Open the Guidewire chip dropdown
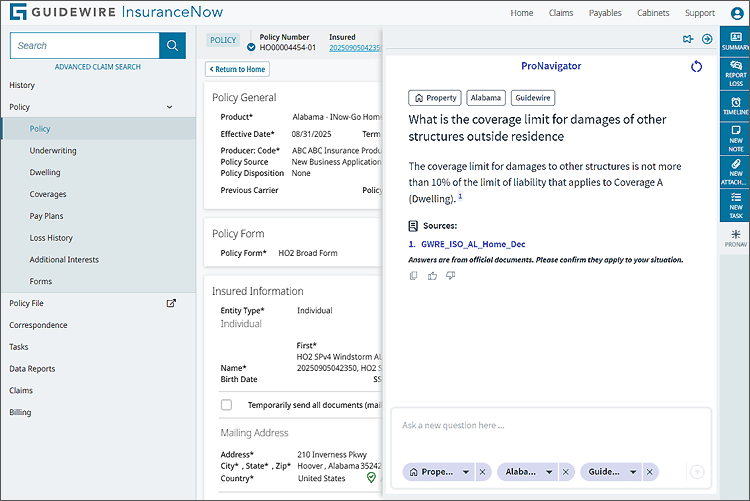 pos(633,472)
